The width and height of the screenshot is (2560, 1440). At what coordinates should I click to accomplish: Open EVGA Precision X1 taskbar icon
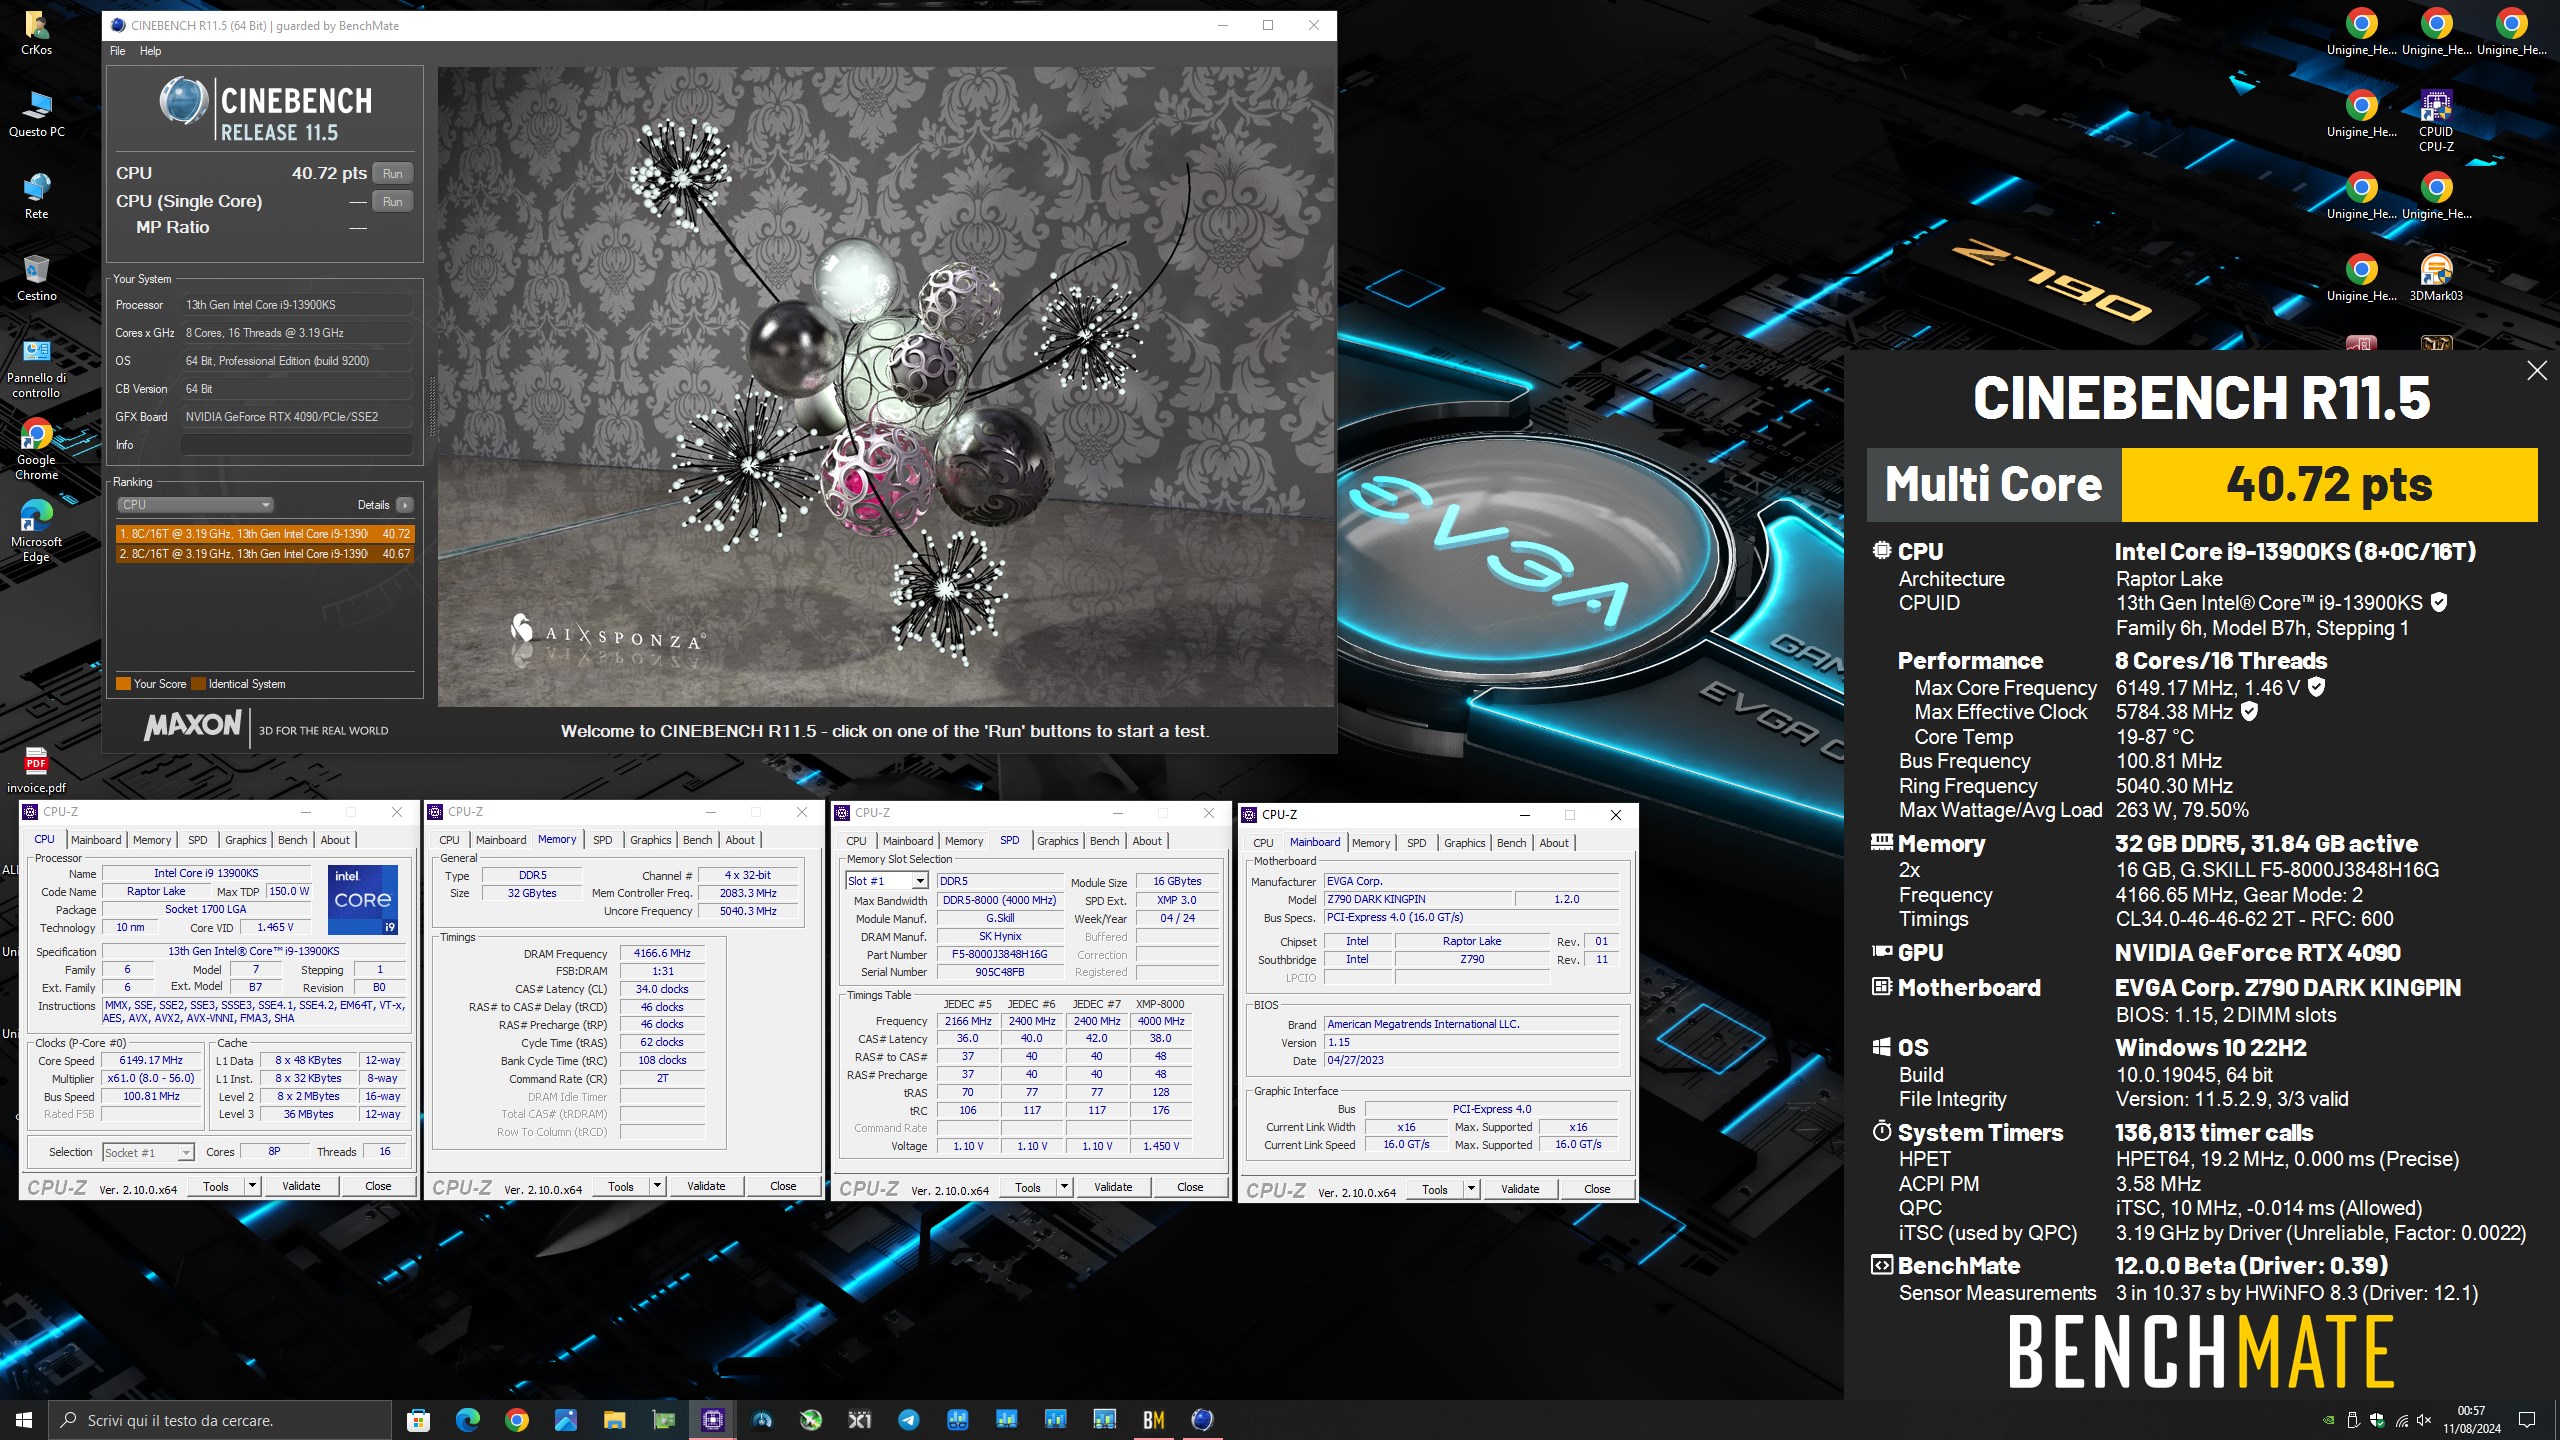pos(859,1420)
